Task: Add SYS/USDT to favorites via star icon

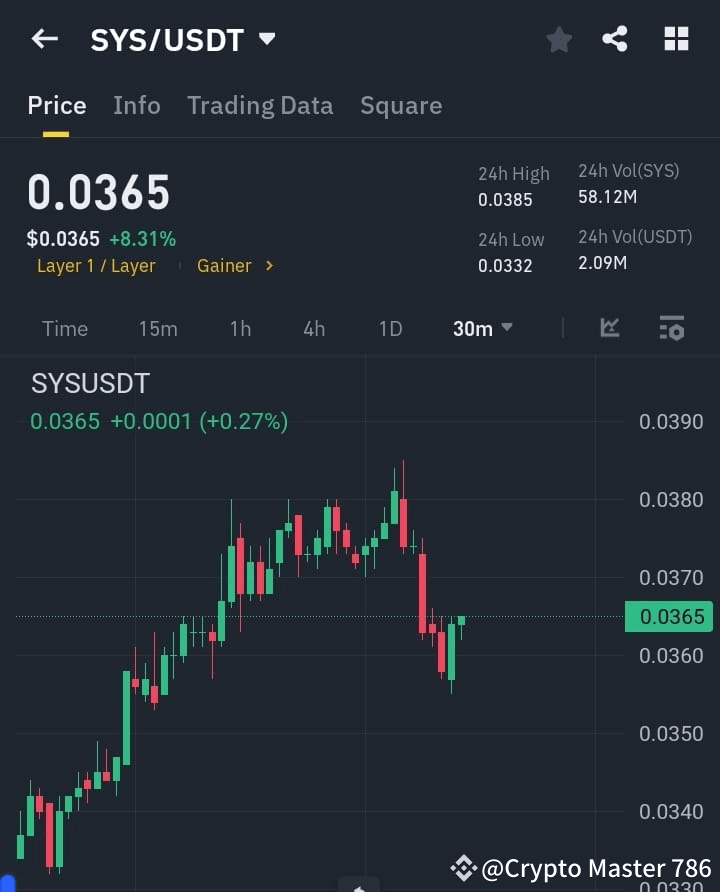Action: [558, 39]
